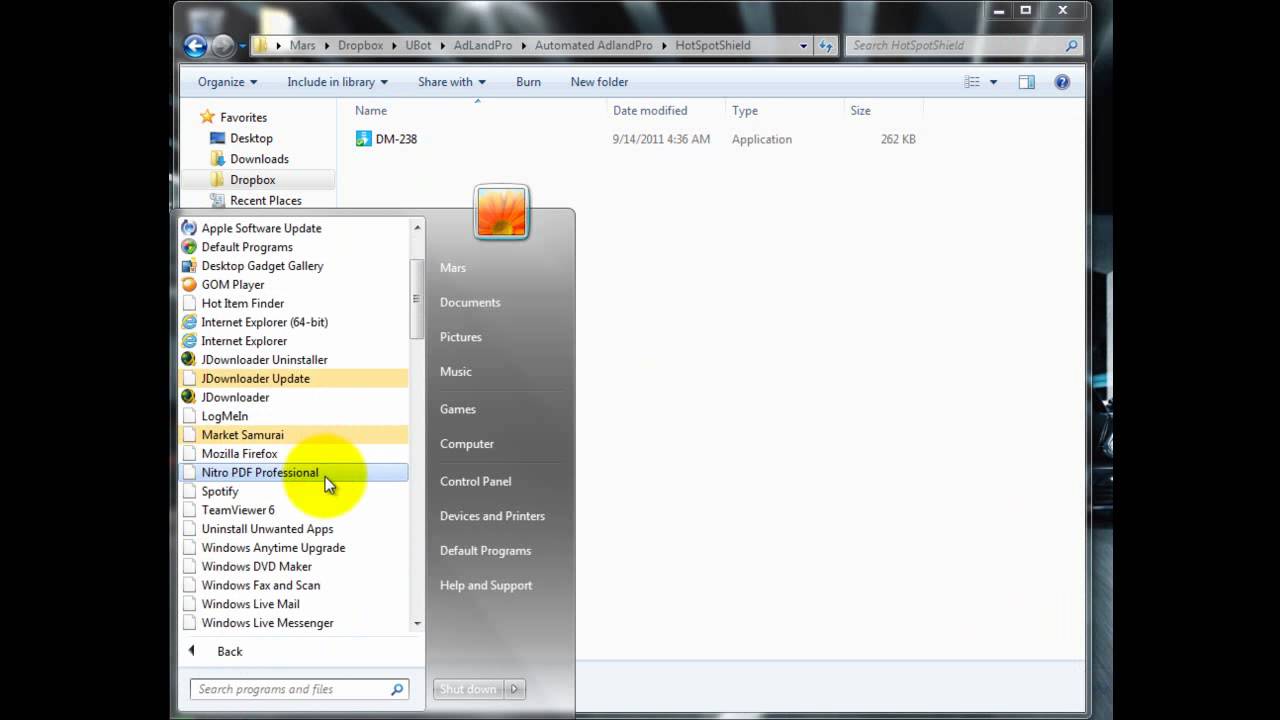Click the Start menu search magnifier icon
This screenshot has height=720, width=1280.
click(397, 689)
